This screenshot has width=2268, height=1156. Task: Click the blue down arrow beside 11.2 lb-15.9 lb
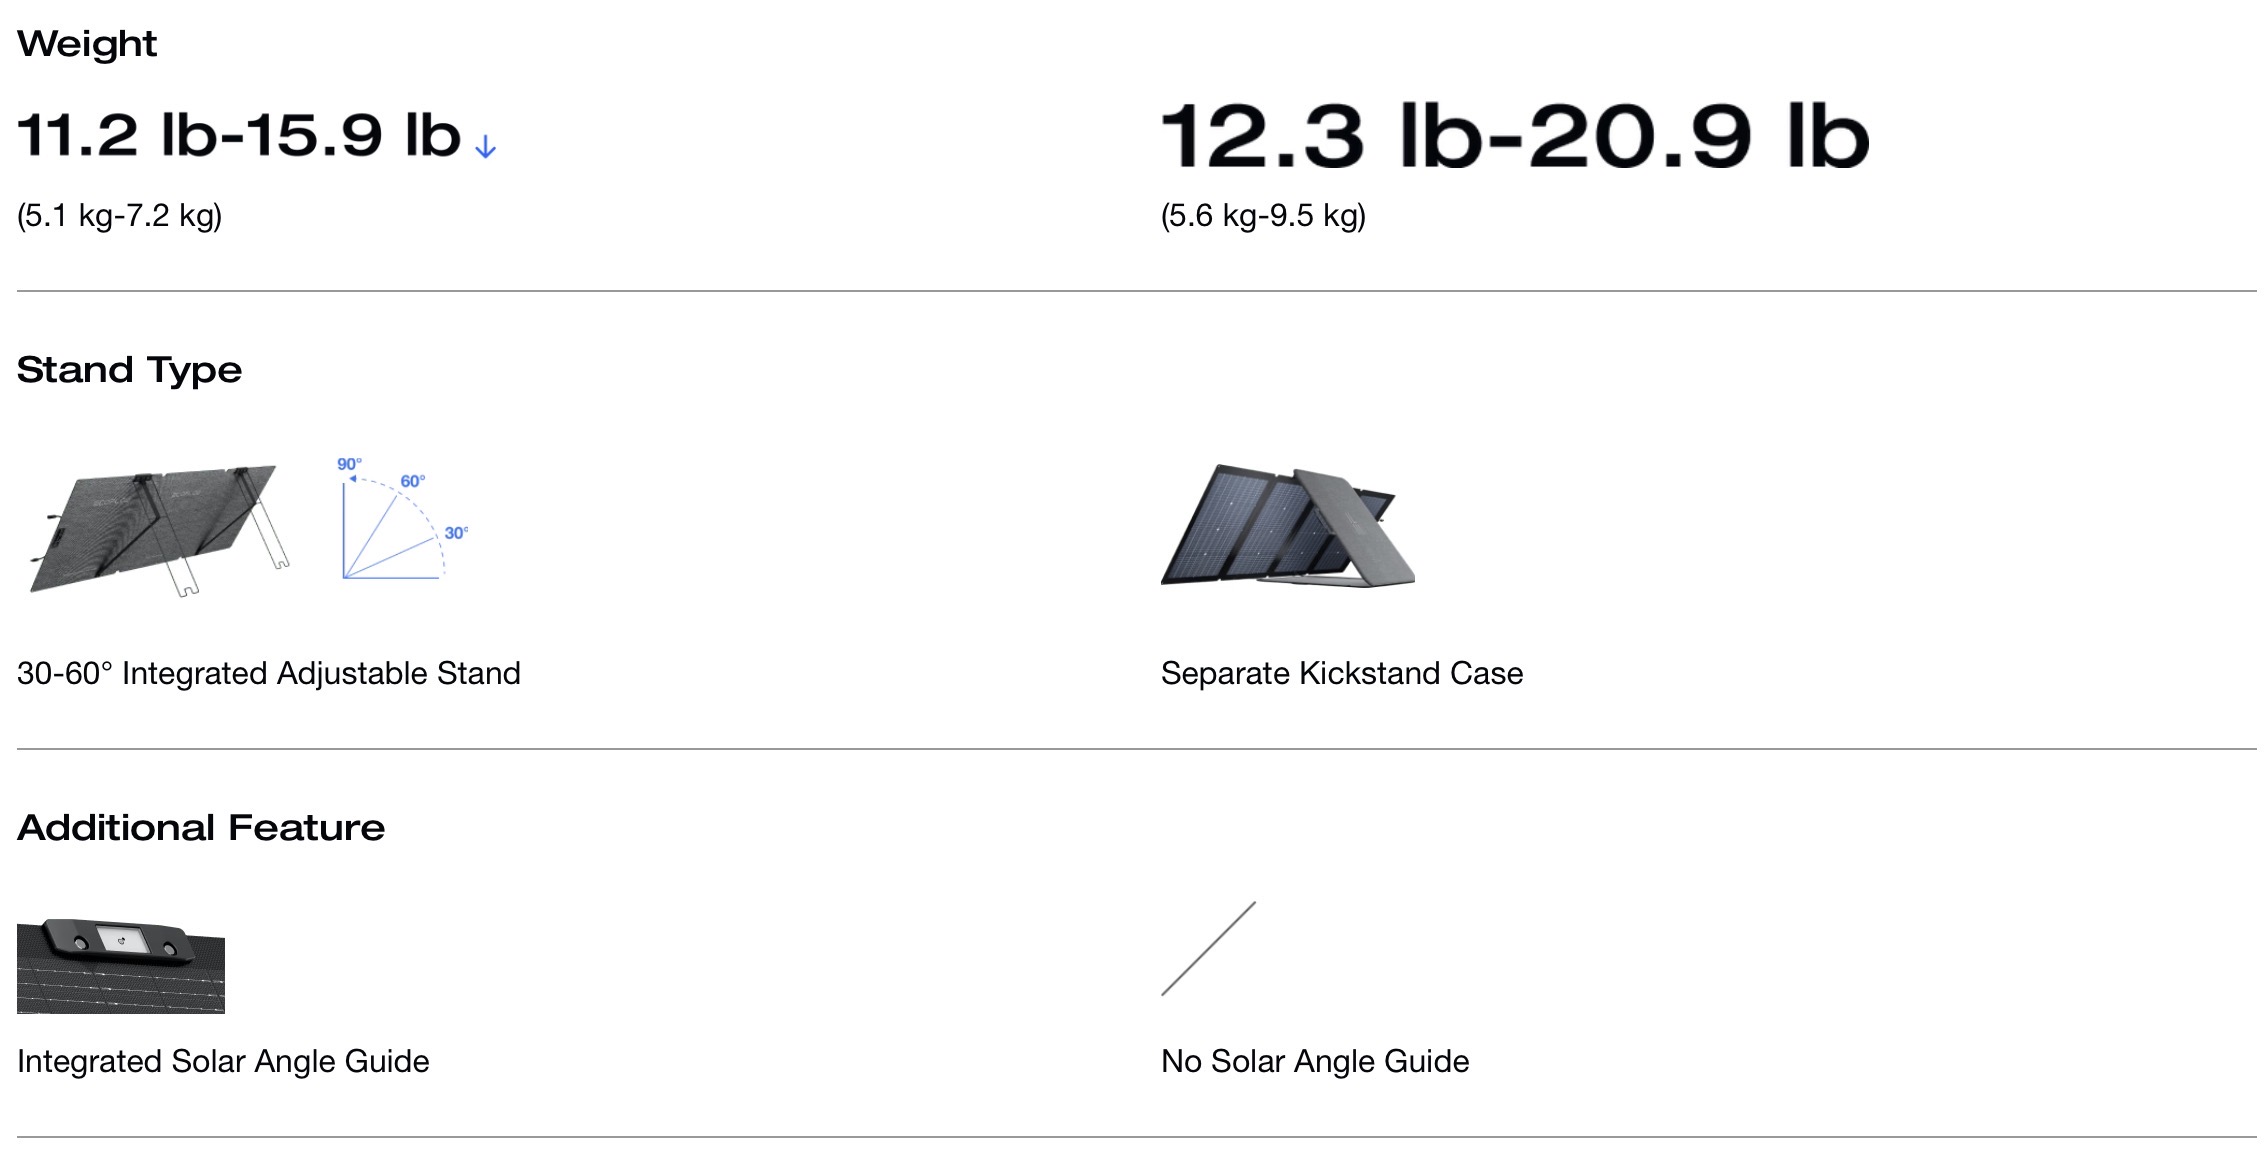coord(485,148)
